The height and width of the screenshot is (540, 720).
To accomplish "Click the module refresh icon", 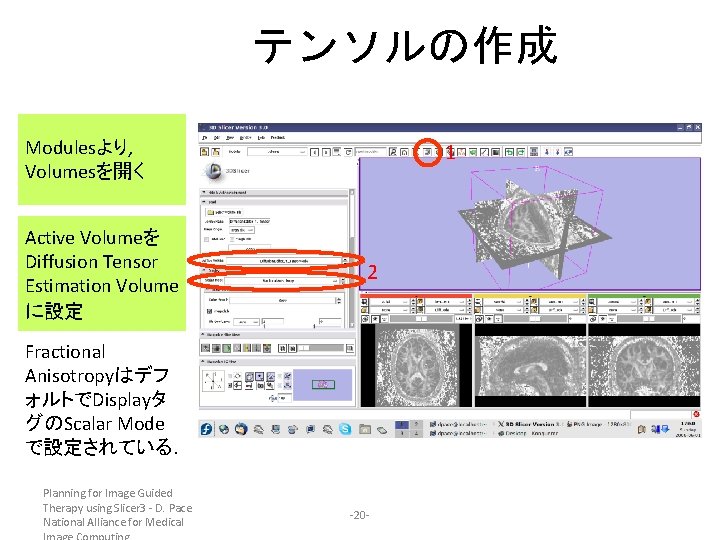I will pyautogui.click(x=349, y=152).
